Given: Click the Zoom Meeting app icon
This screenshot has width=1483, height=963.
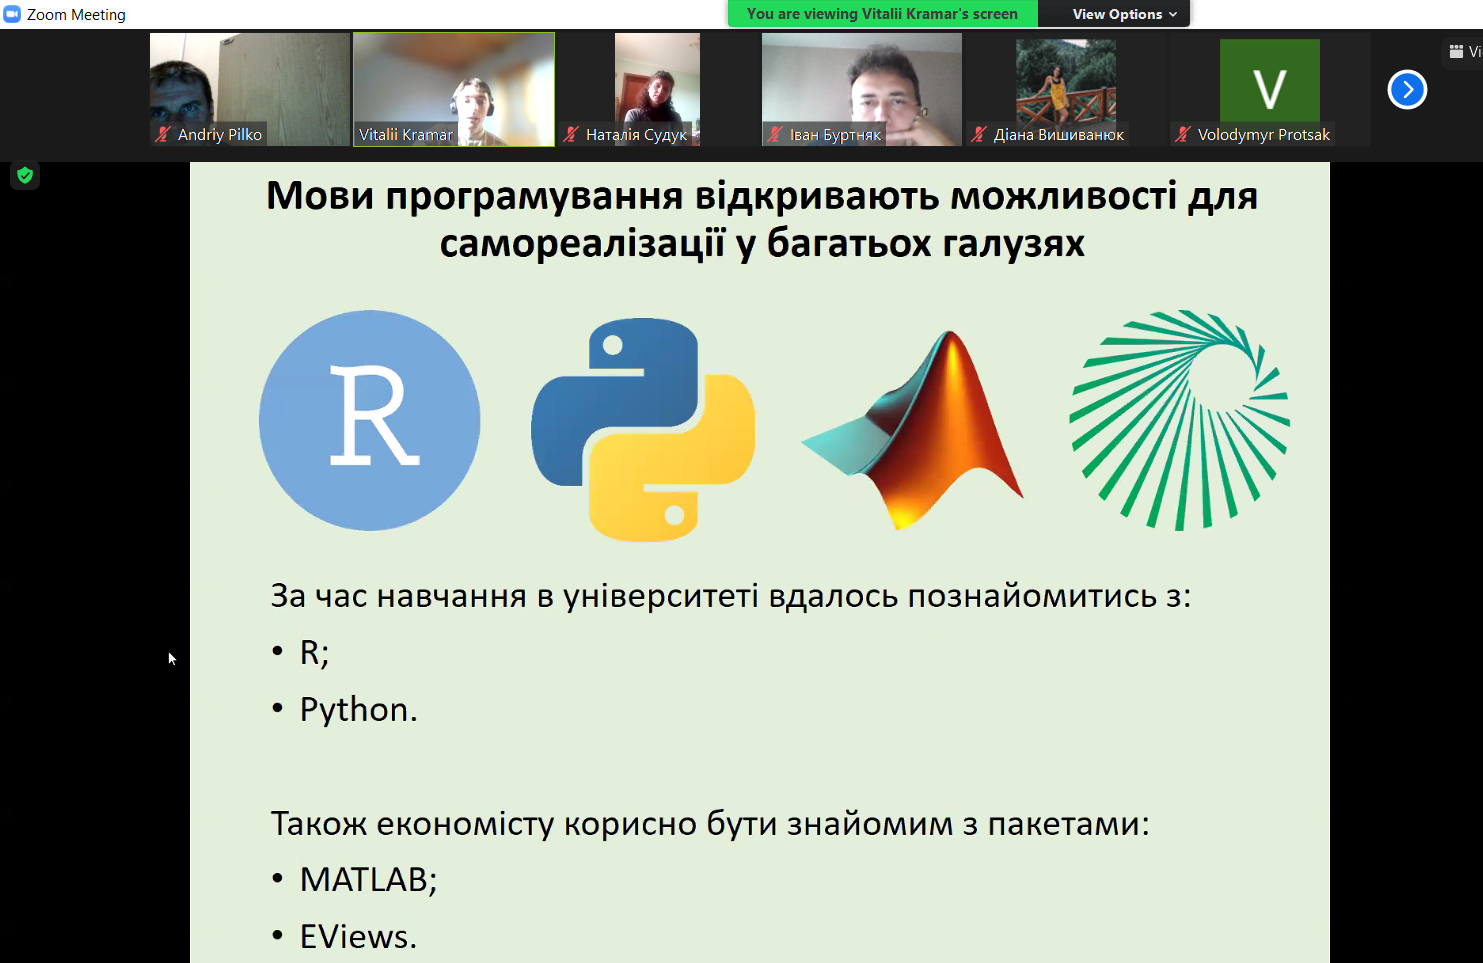Looking at the screenshot, I should point(12,14).
